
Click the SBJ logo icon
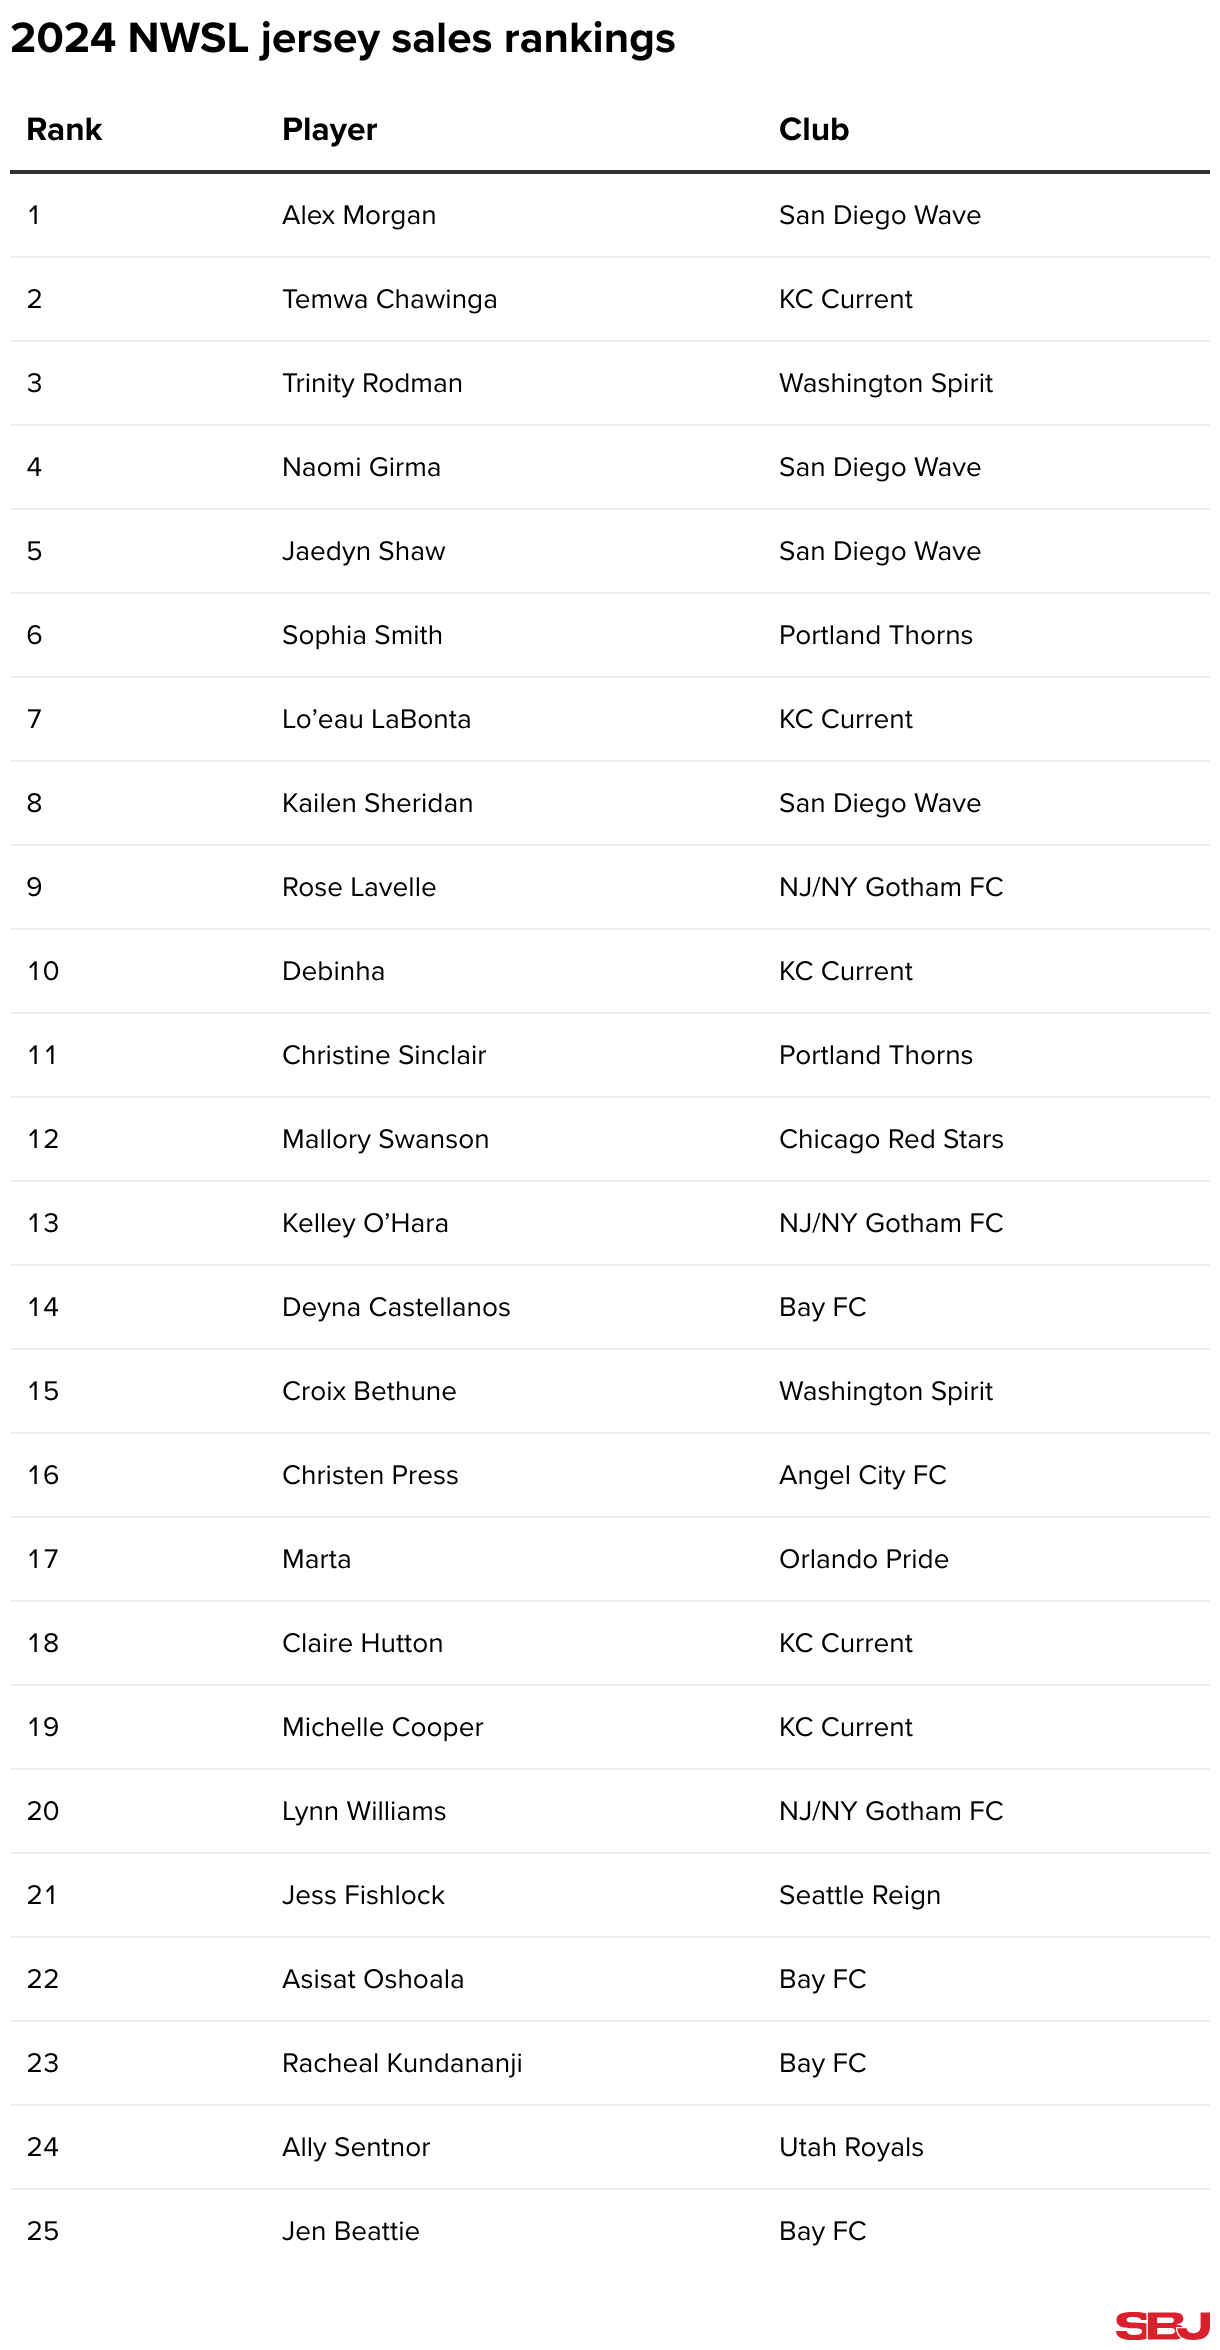1163,2326
